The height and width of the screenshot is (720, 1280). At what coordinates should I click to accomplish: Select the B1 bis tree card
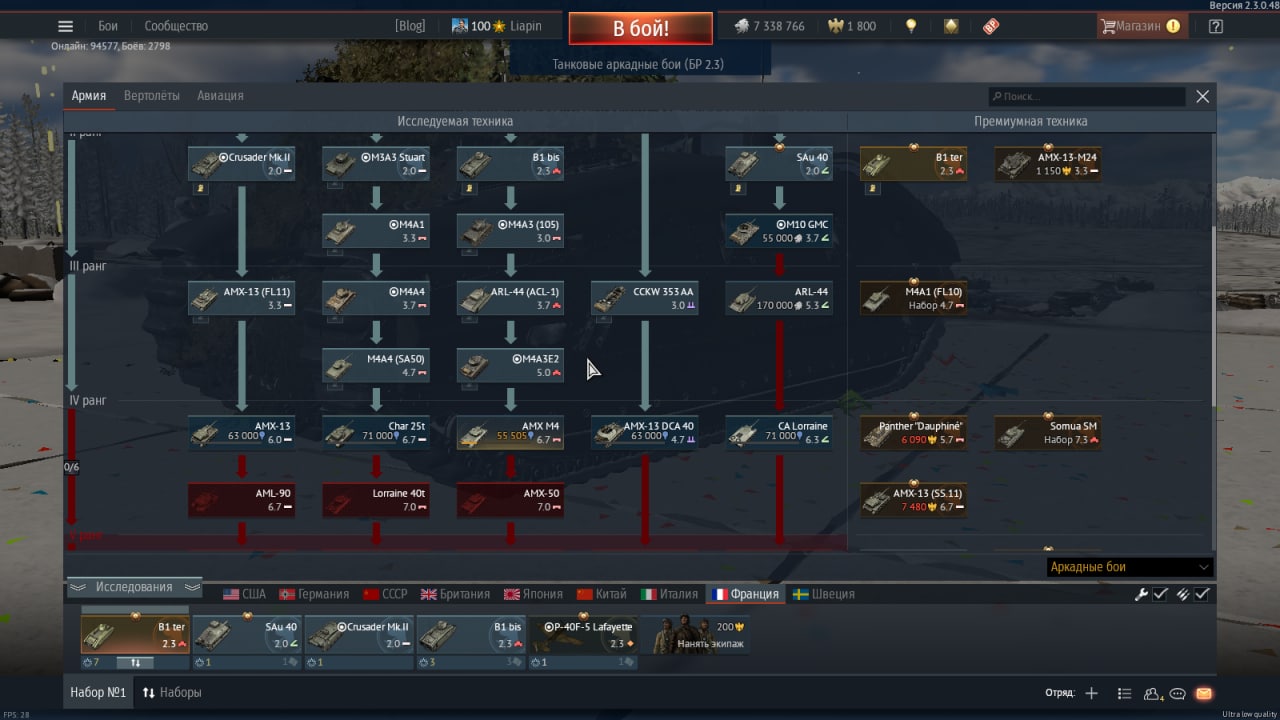[x=510, y=164]
